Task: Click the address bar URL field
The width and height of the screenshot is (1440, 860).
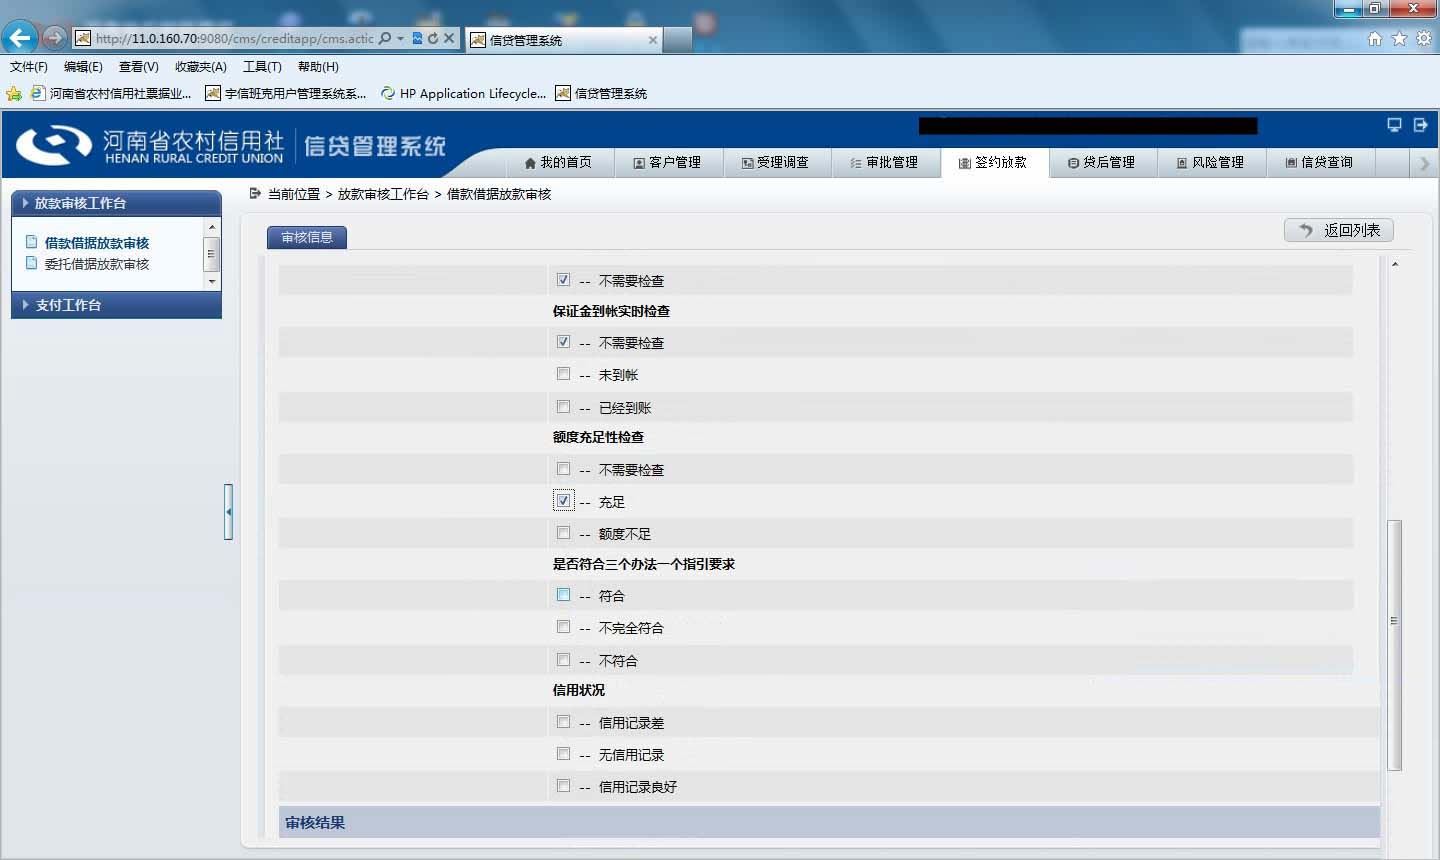Action: 234,38
